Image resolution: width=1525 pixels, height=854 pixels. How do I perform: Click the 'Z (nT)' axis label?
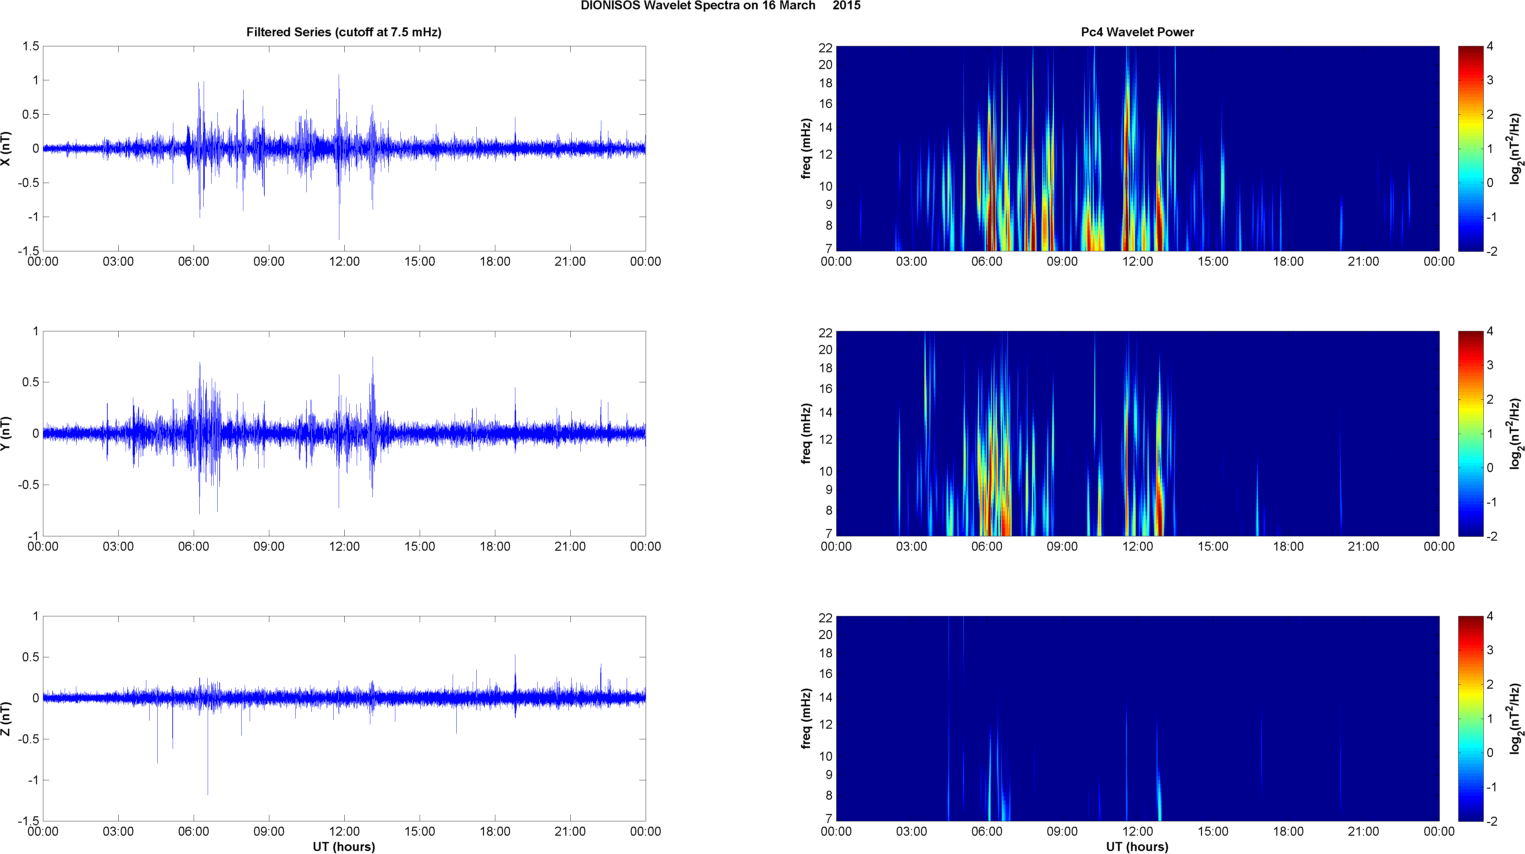click(x=6, y=719)
